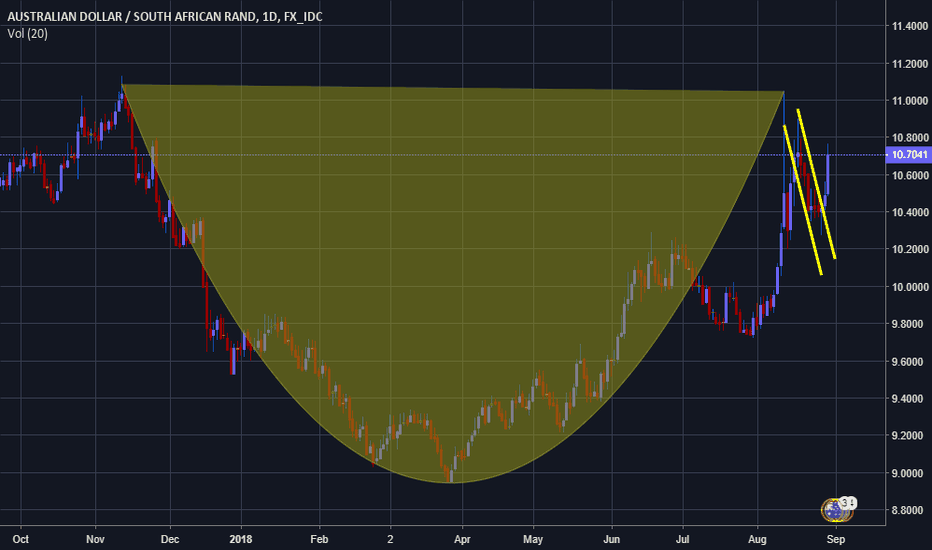Click the current price label 10.7041
Screen dimensions: 932x550
coord(908,155)
